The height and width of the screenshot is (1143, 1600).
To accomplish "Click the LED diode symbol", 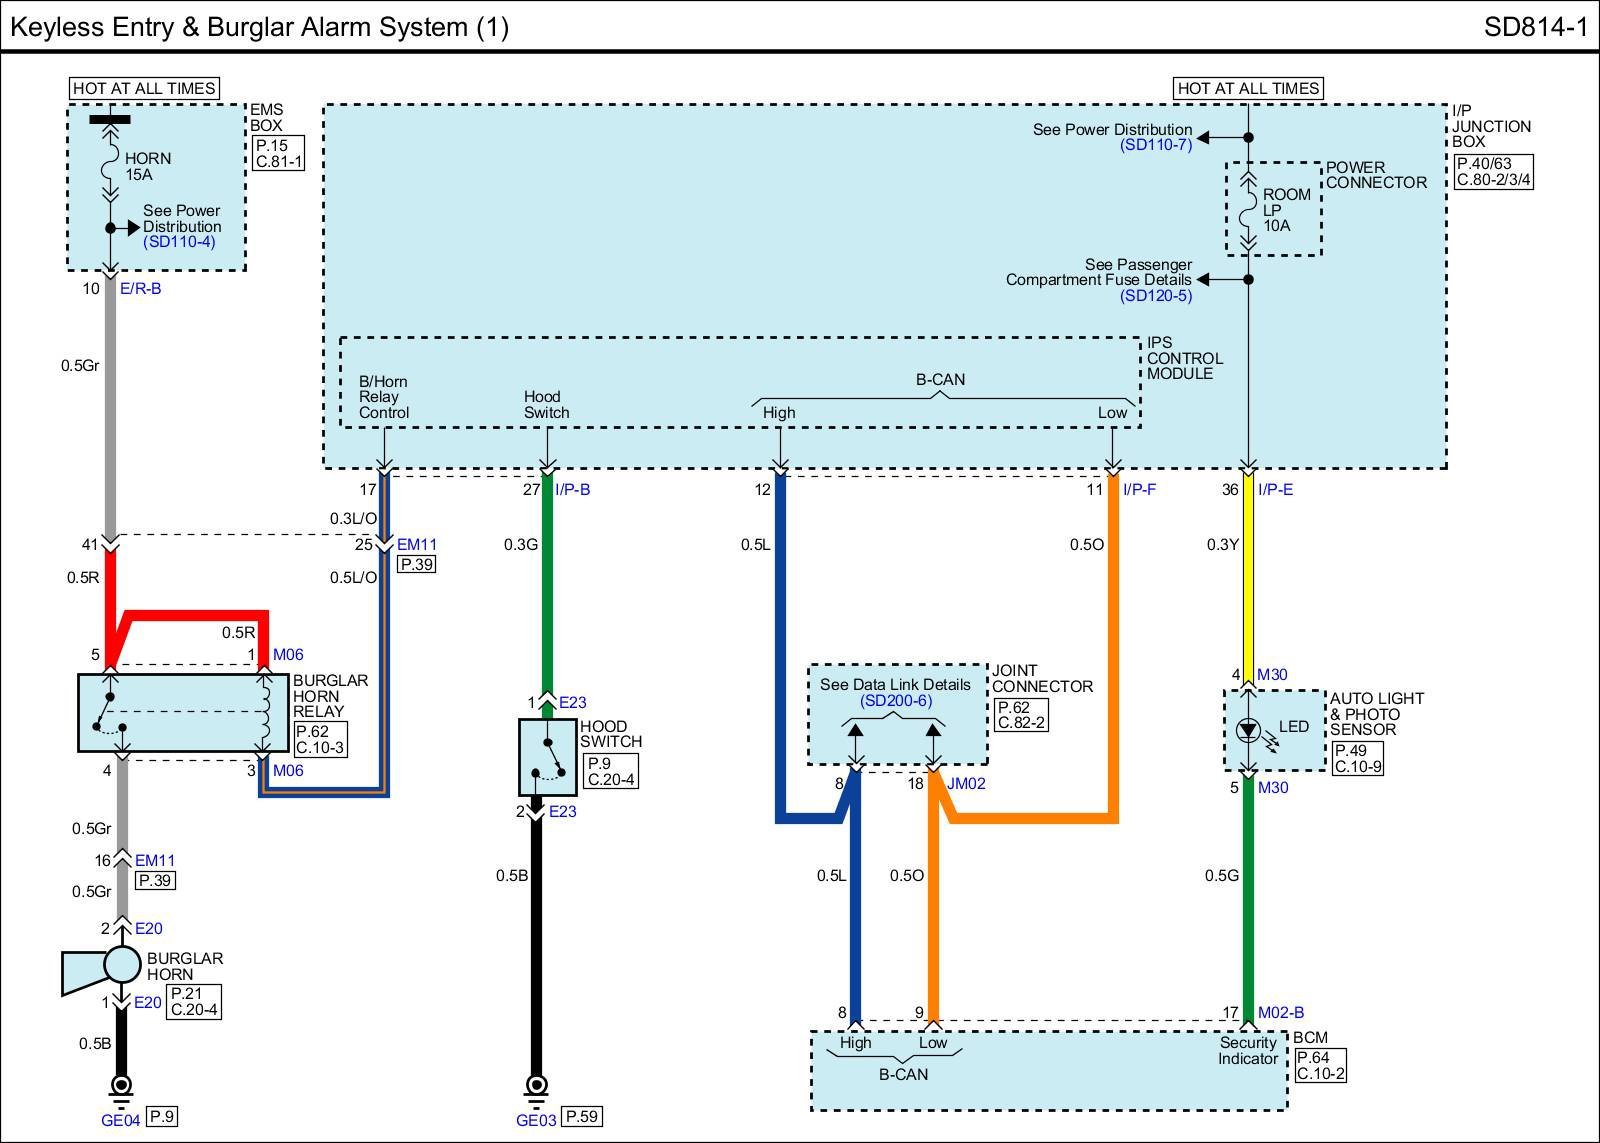I will pos(1247,729).
